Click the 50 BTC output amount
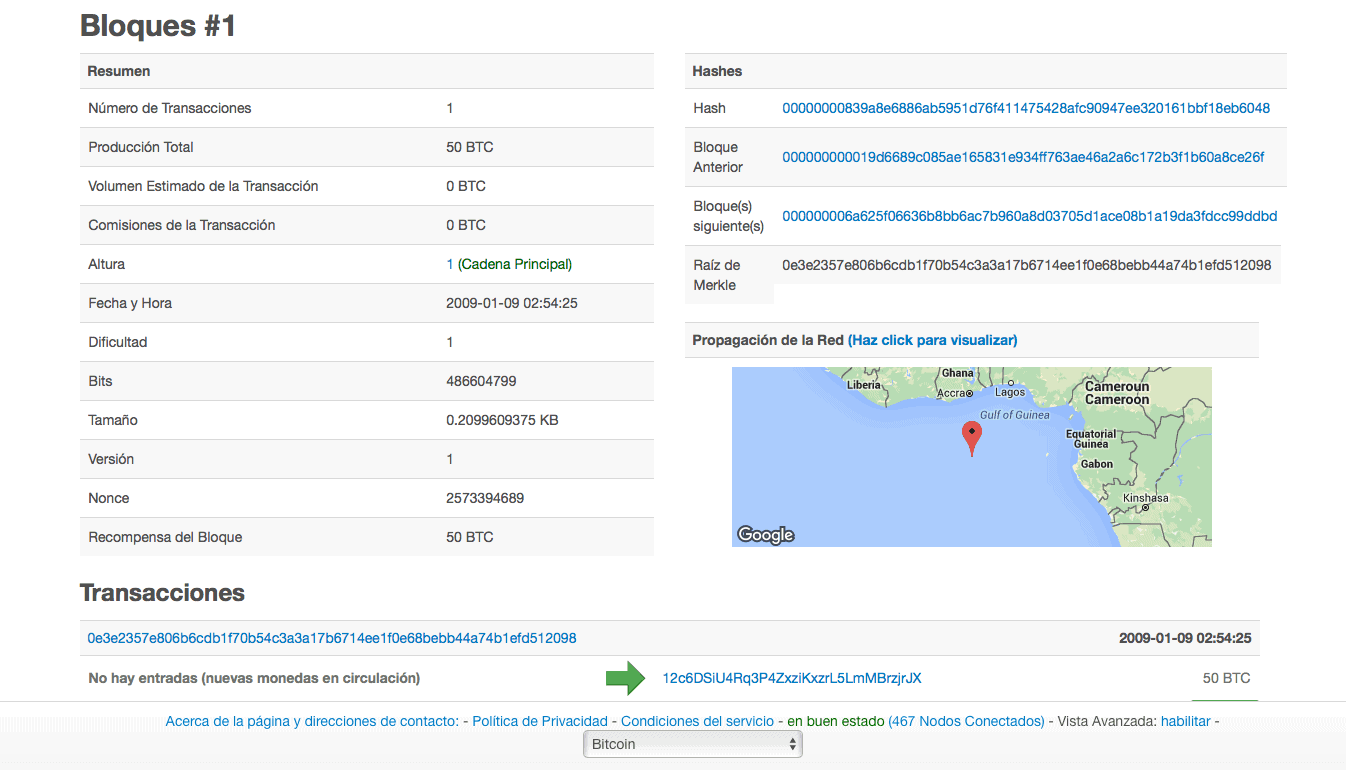This screenshot has height=770, width=1346. point(1226,678)
